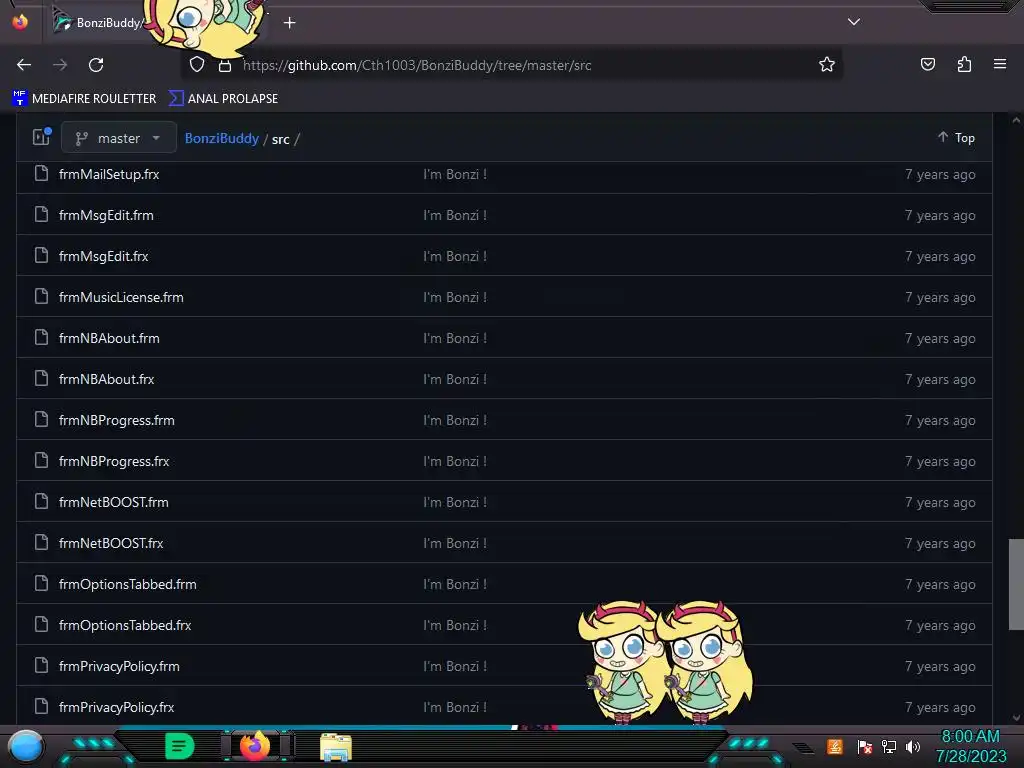Open file frmMsgEdit.frx
Screen dimensions: 1024x768
(104, 257)
